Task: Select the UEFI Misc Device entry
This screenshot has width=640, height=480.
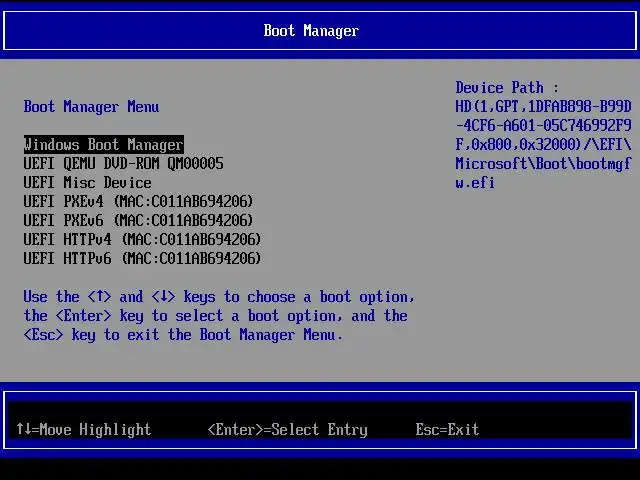Action: (87, 182)
